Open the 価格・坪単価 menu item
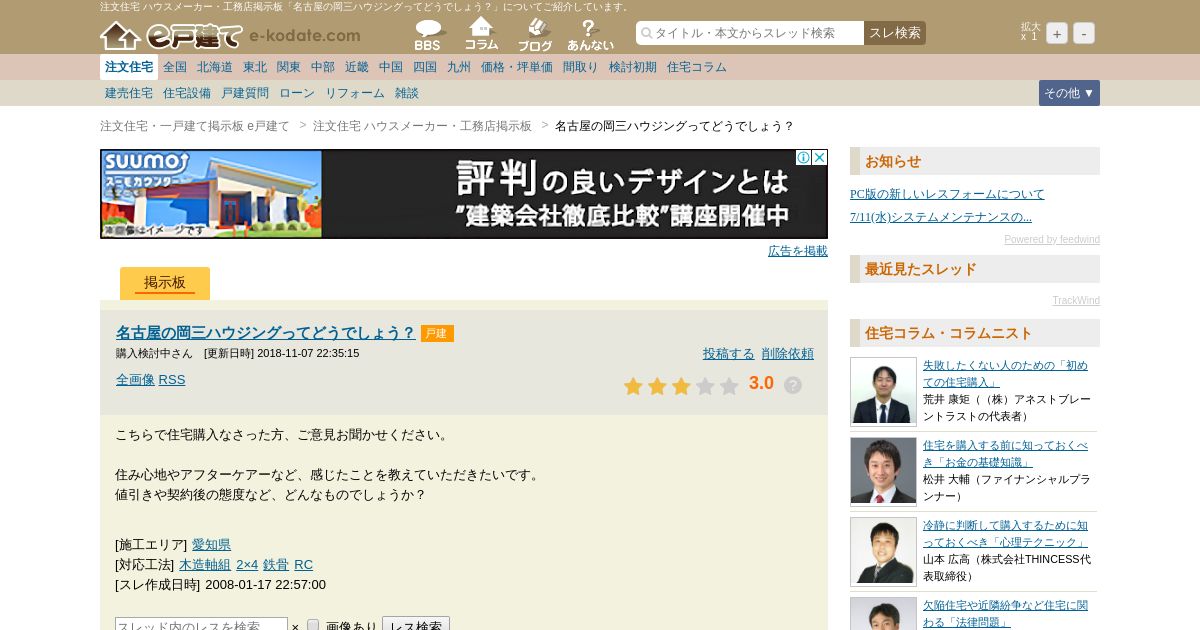This screenshot has width=1200, height=630. (x=517, y=67)
